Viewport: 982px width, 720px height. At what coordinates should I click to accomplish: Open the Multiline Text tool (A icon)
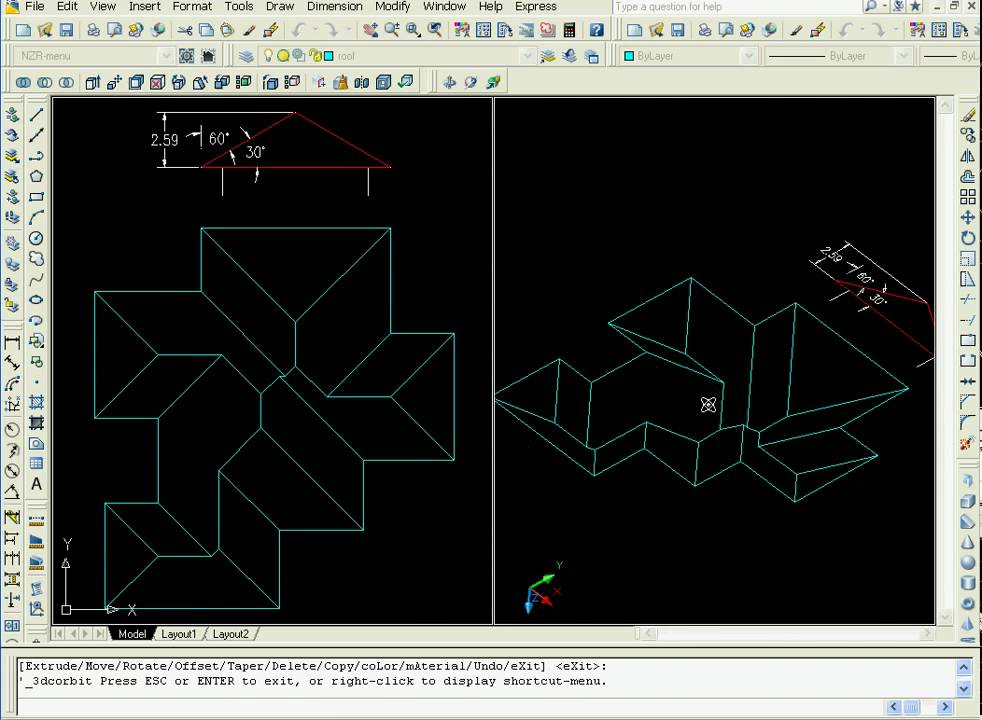[x=36, y=484]
